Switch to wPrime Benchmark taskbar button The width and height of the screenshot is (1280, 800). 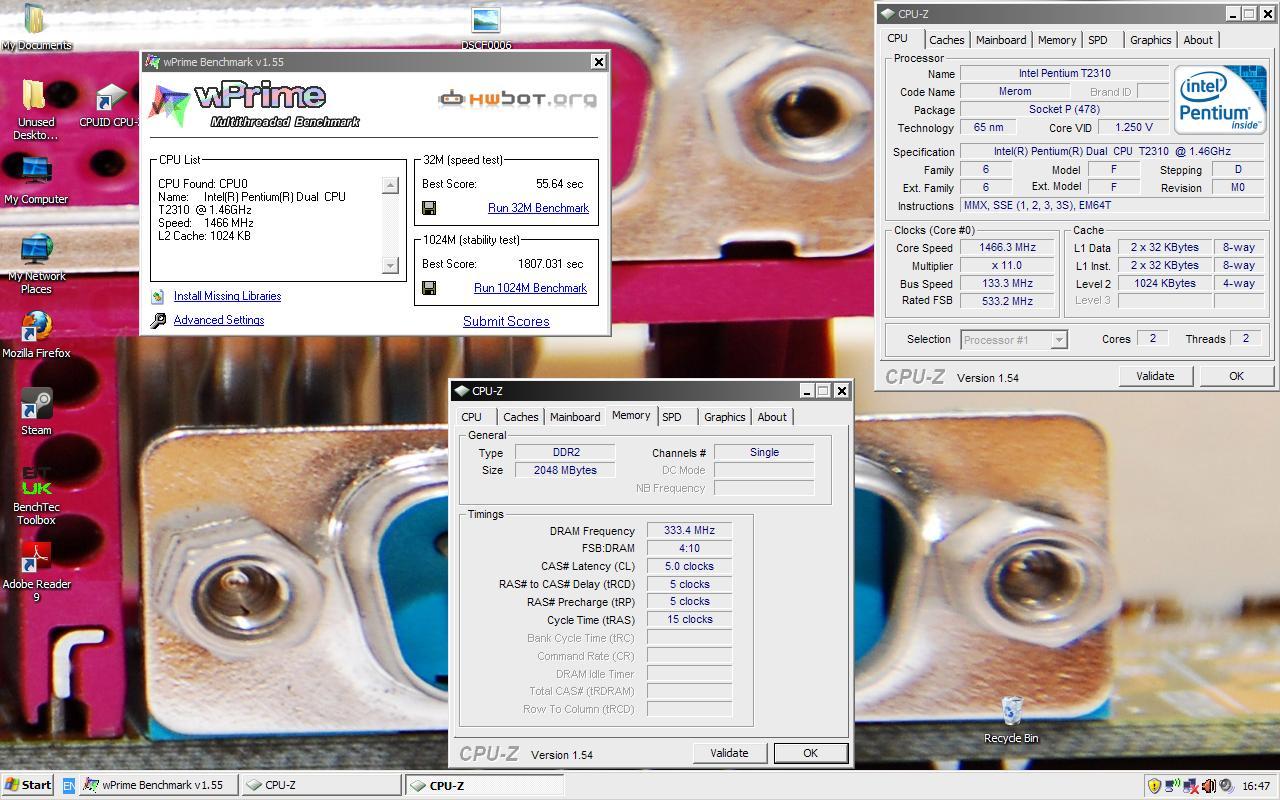[159, 785]
